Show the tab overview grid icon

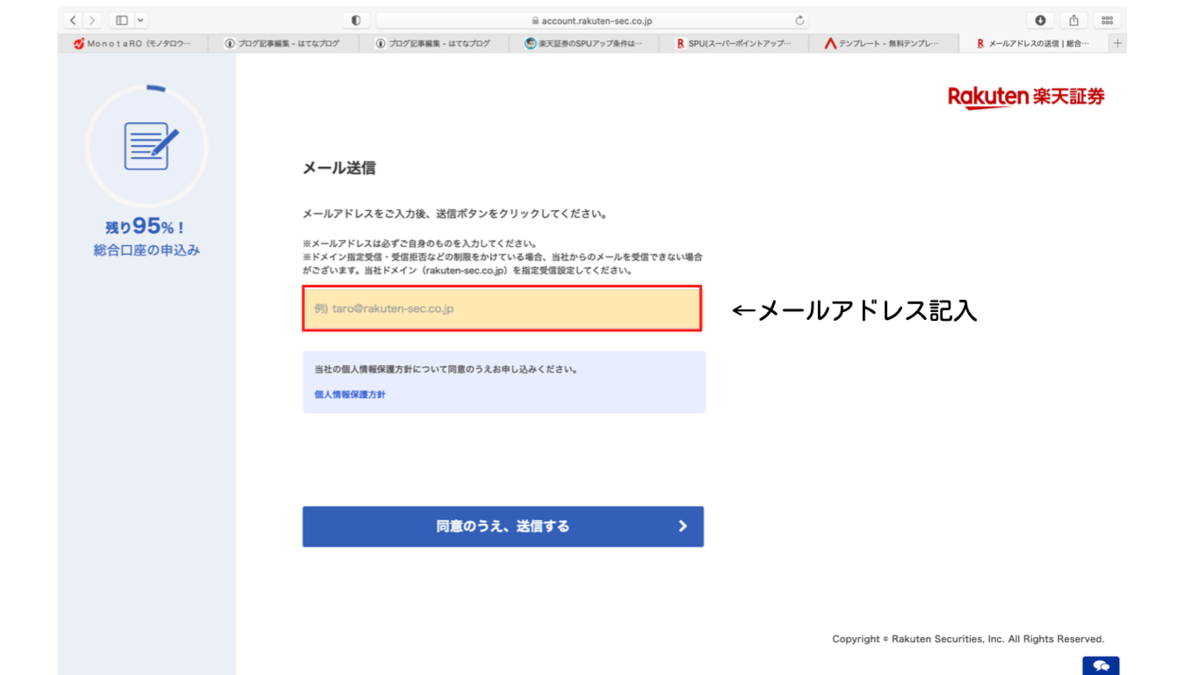[1107, 20]
